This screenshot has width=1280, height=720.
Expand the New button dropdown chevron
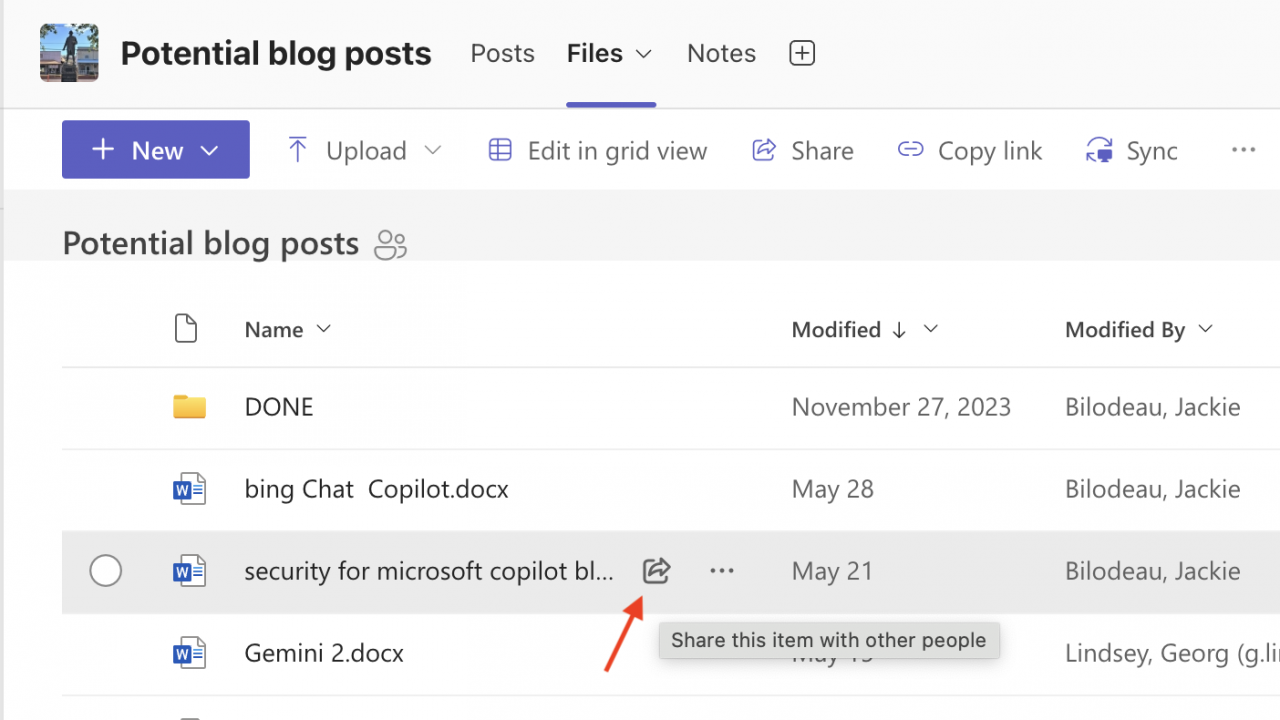(209, 149)
